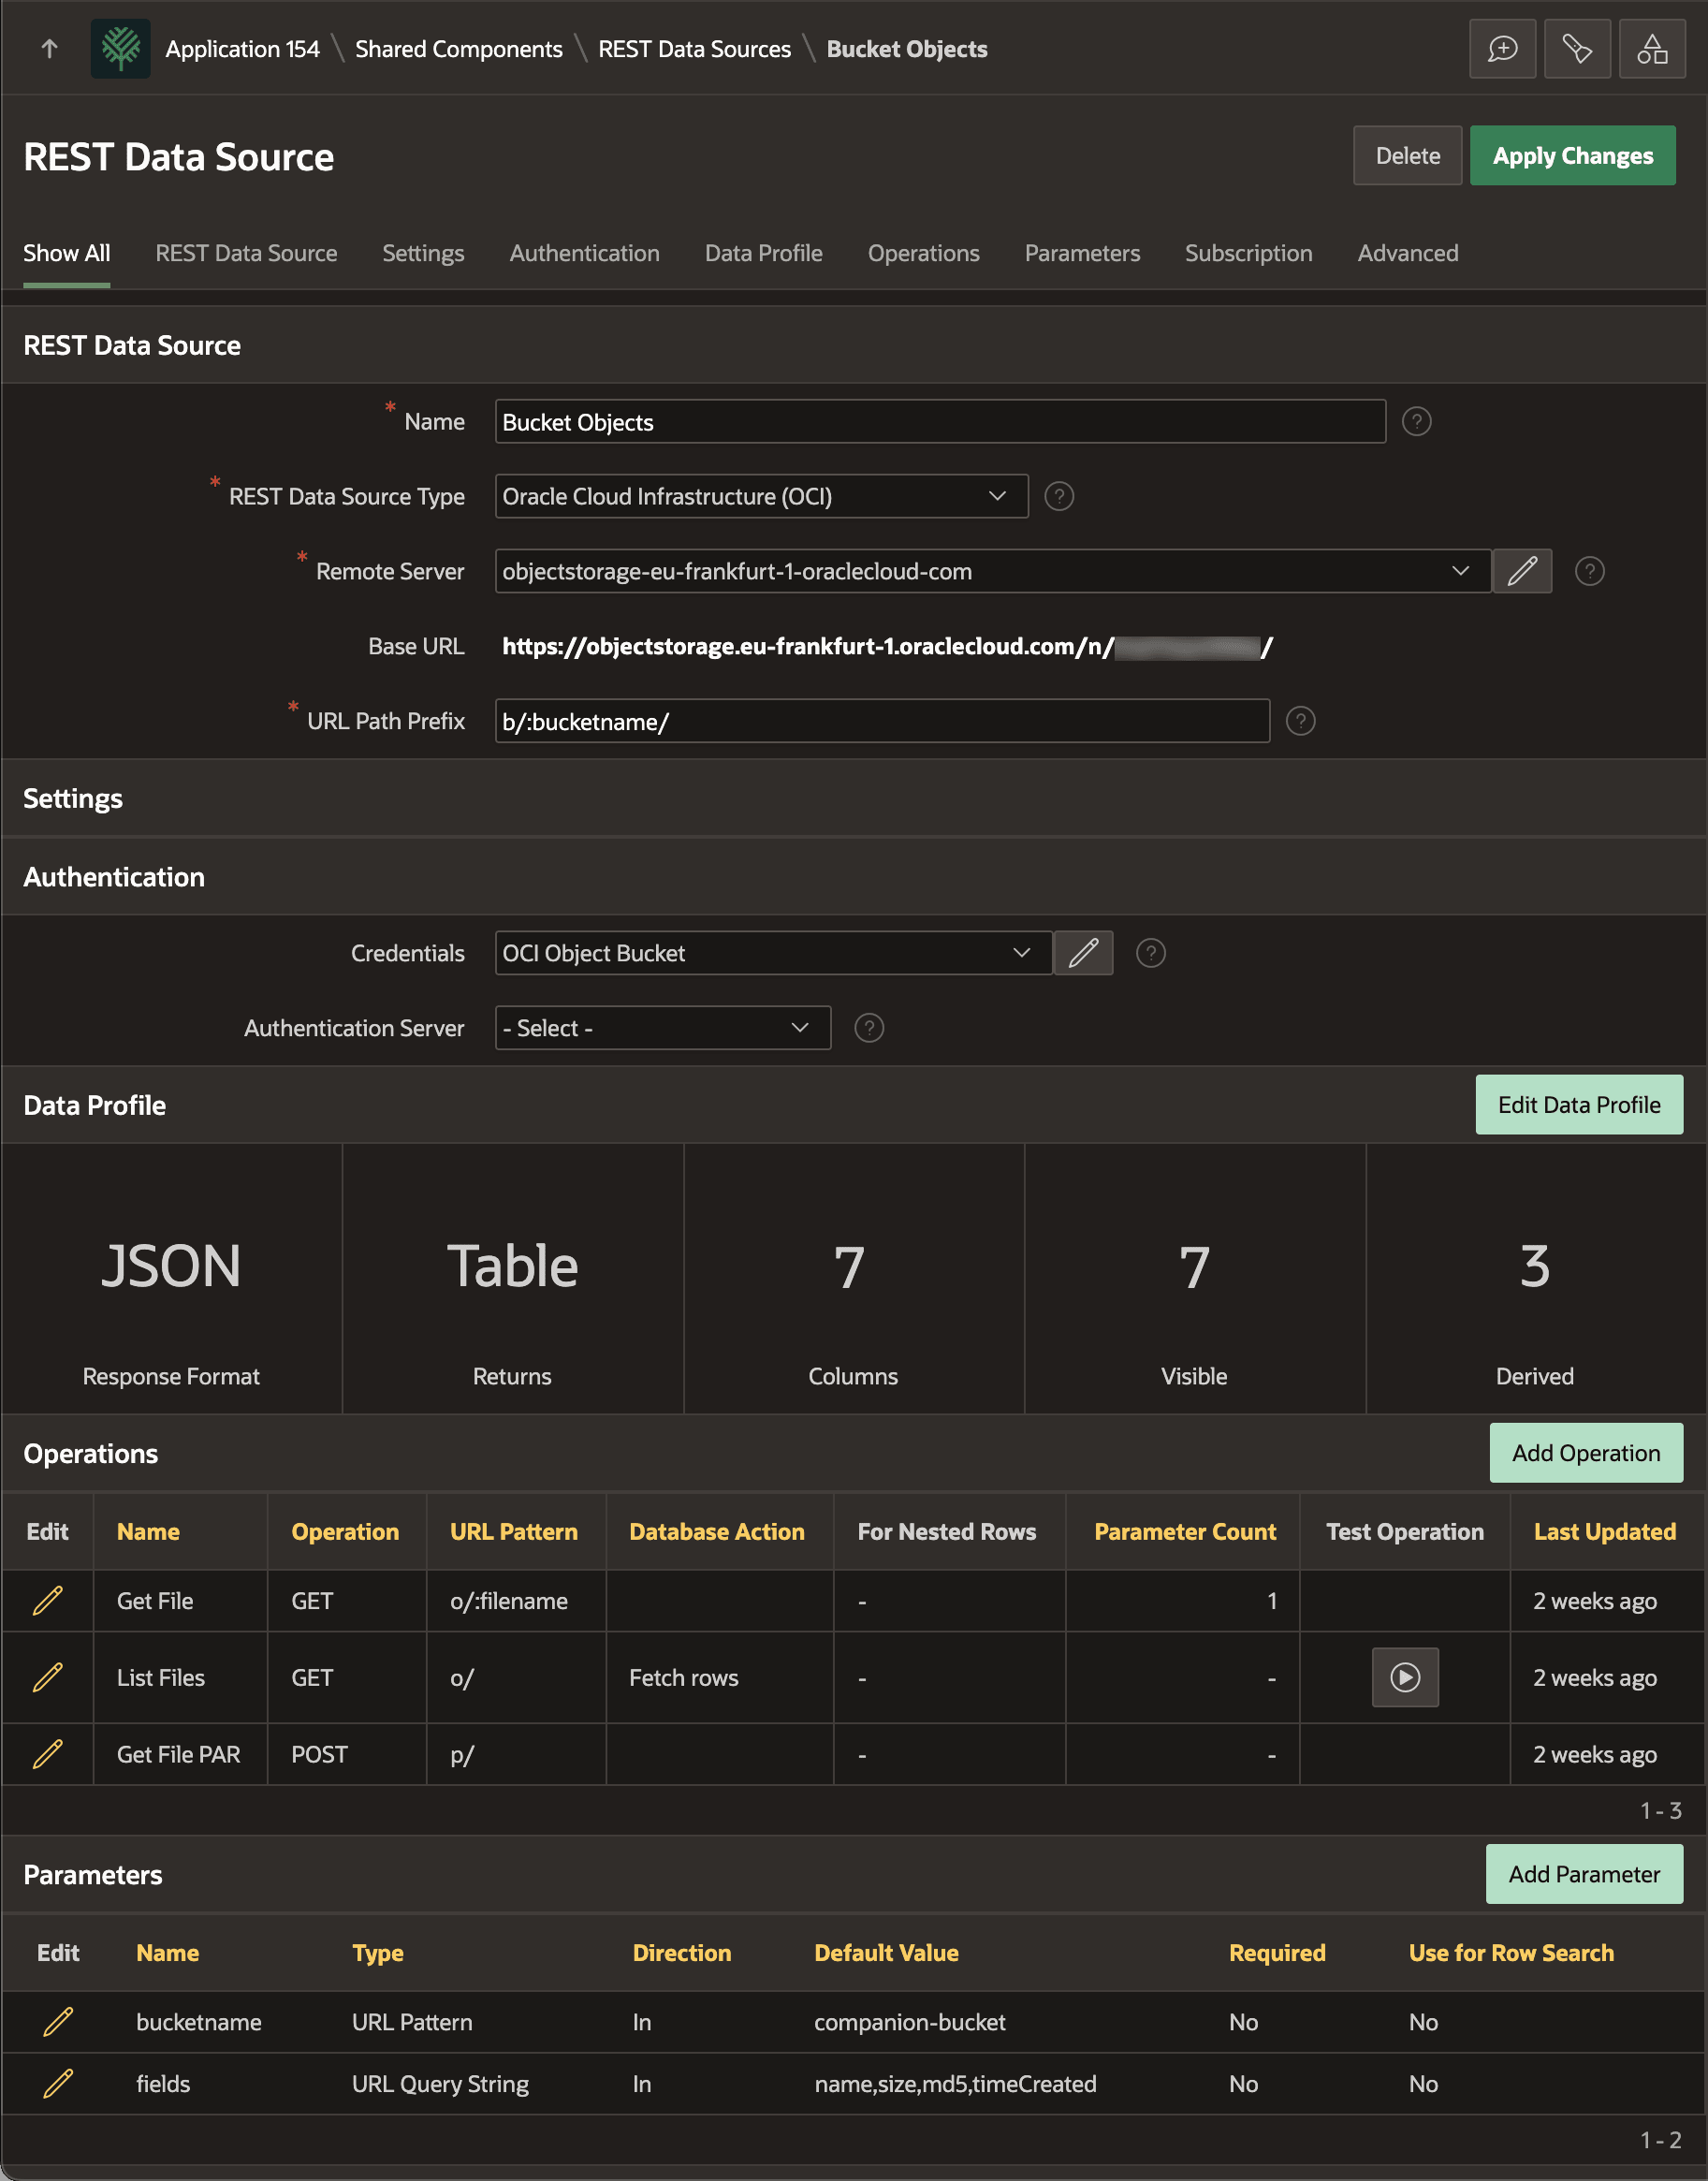Image resolution: width=1708 pixels, height=2181 pixels.
Task: Click the Add Operation button
Action: [1586, 1453]
